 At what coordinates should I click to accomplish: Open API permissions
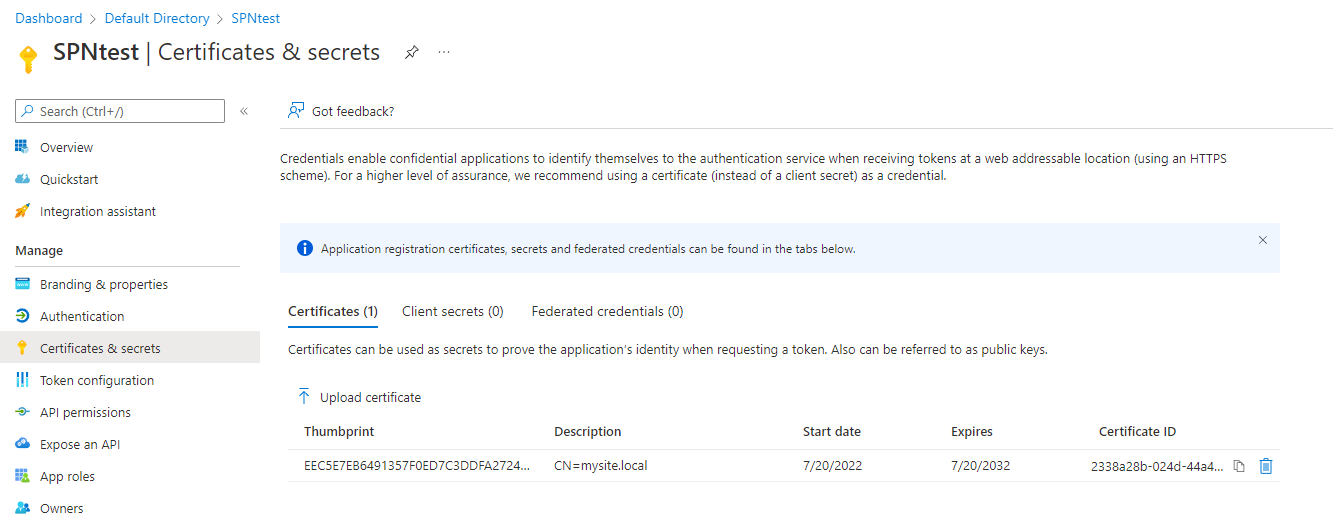pyautogui.click(x=85, y=413)
